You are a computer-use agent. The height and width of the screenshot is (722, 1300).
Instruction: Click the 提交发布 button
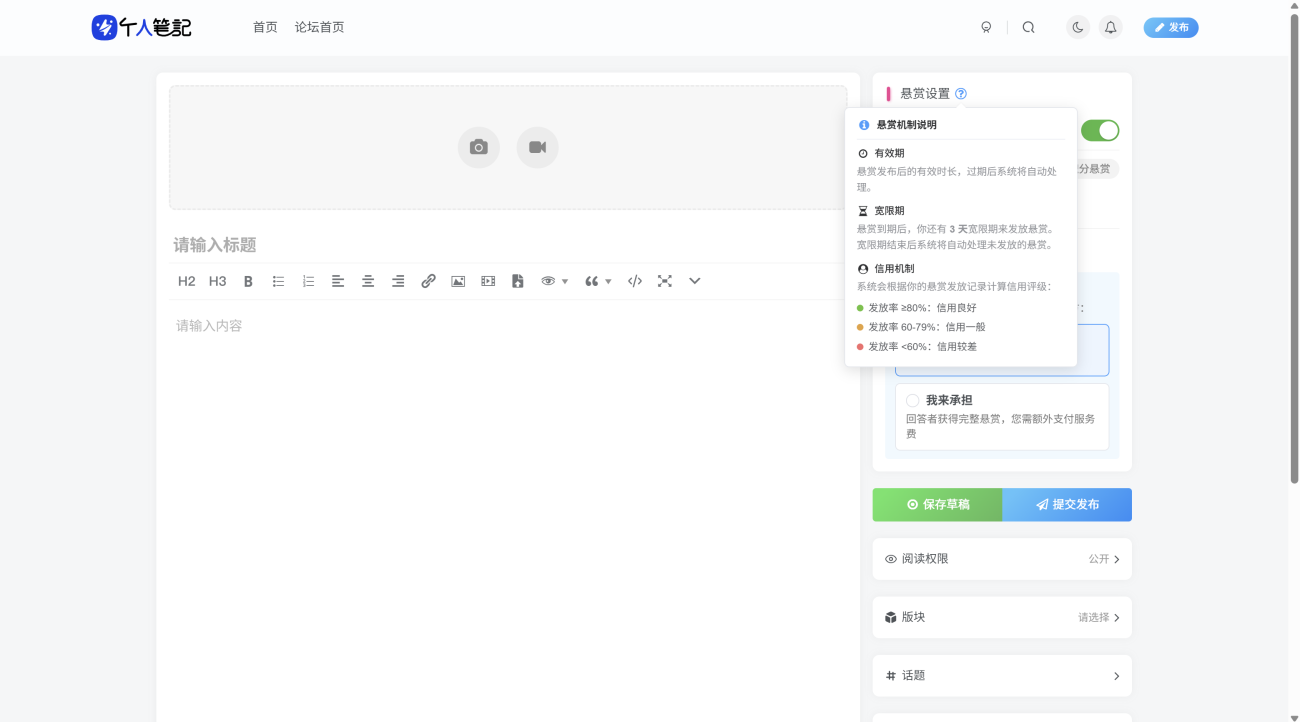click(x=1067, y=505)
